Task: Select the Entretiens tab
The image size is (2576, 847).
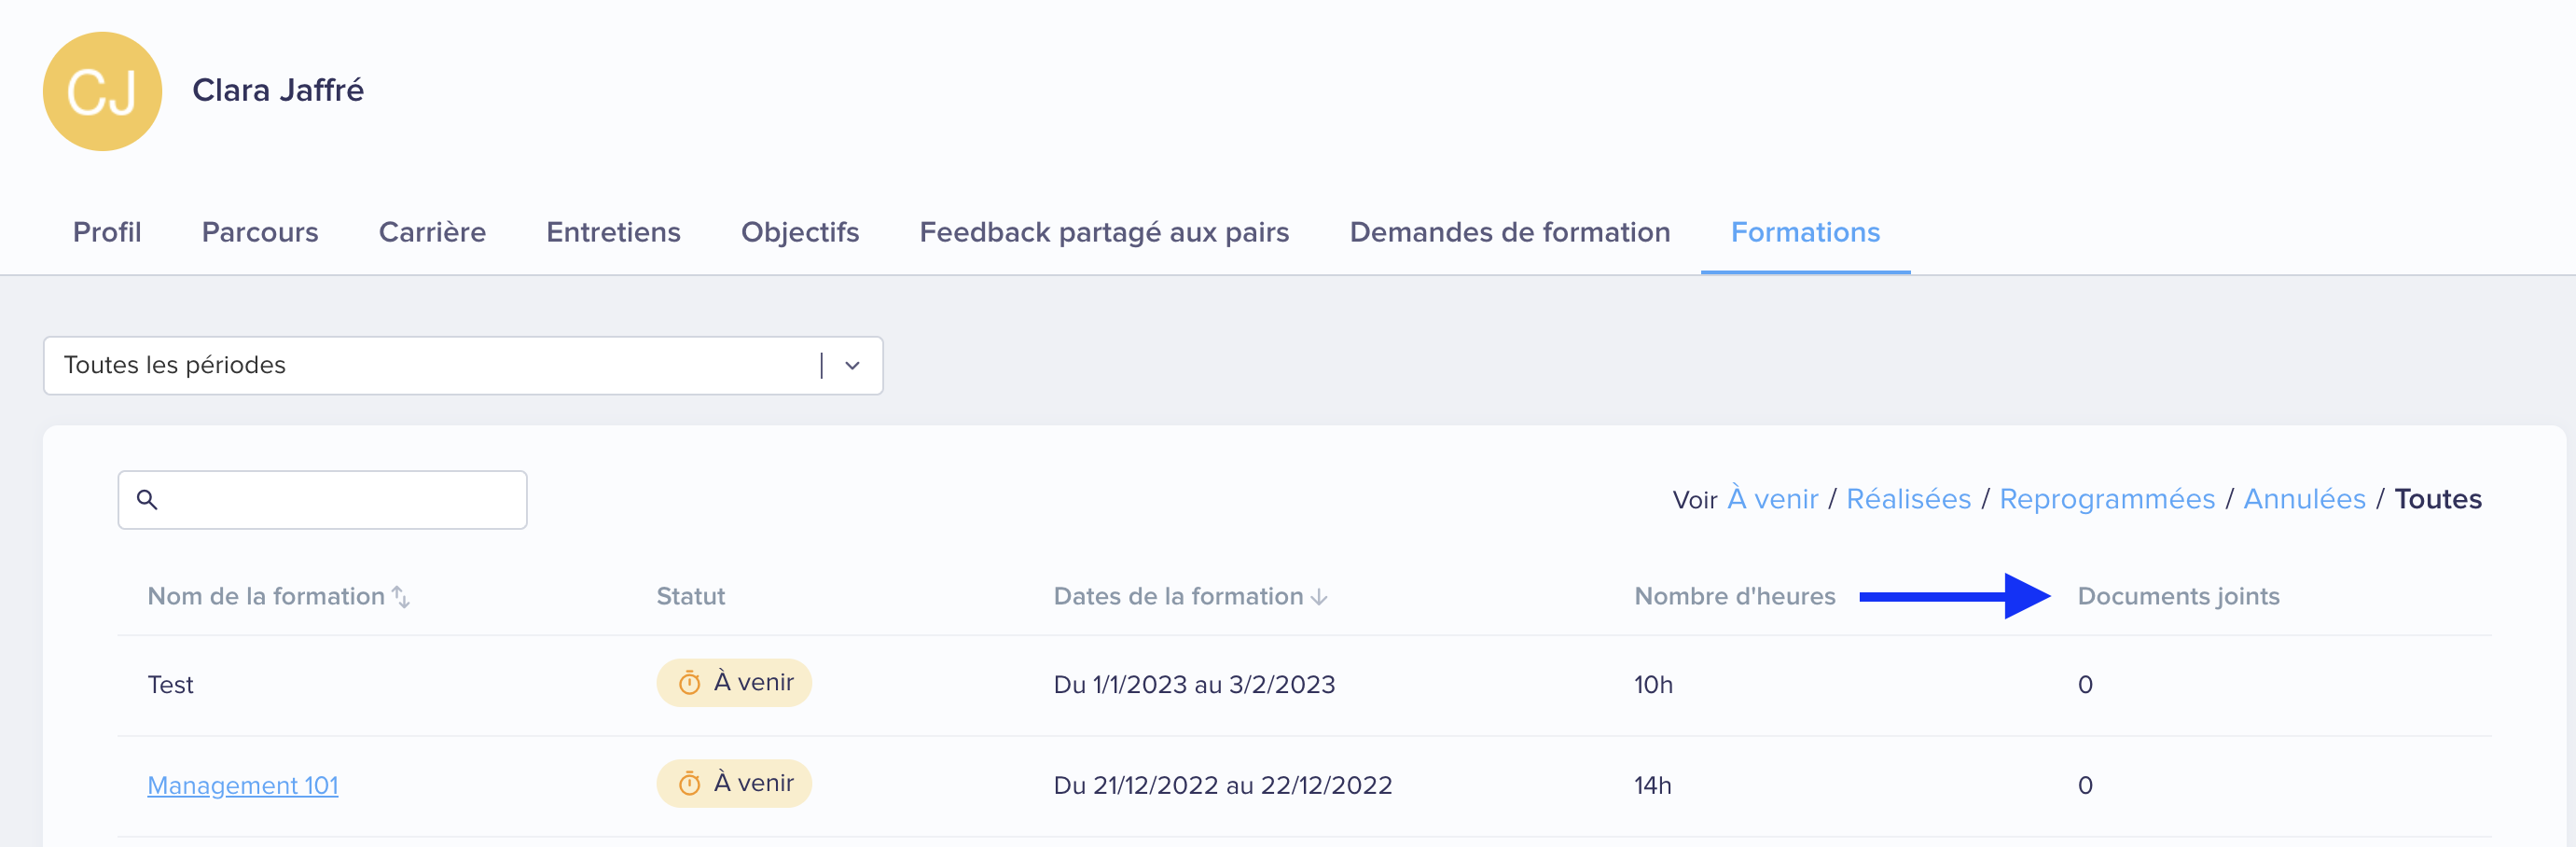Action: (613, 232)
